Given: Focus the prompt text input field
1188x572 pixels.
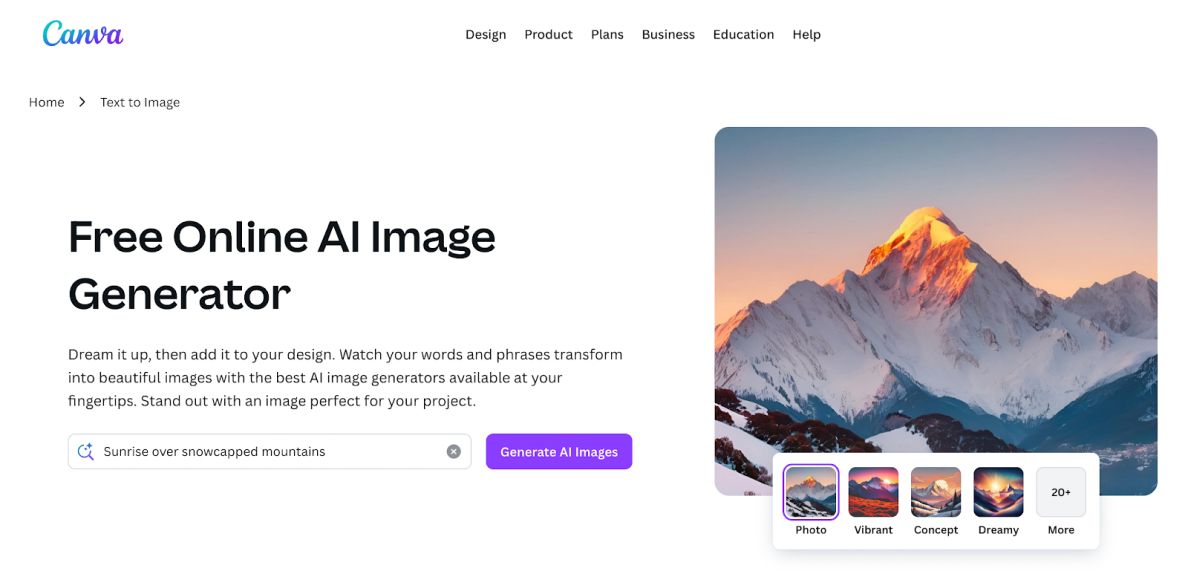Looking at the screenshot, I should tap(270, 452).
